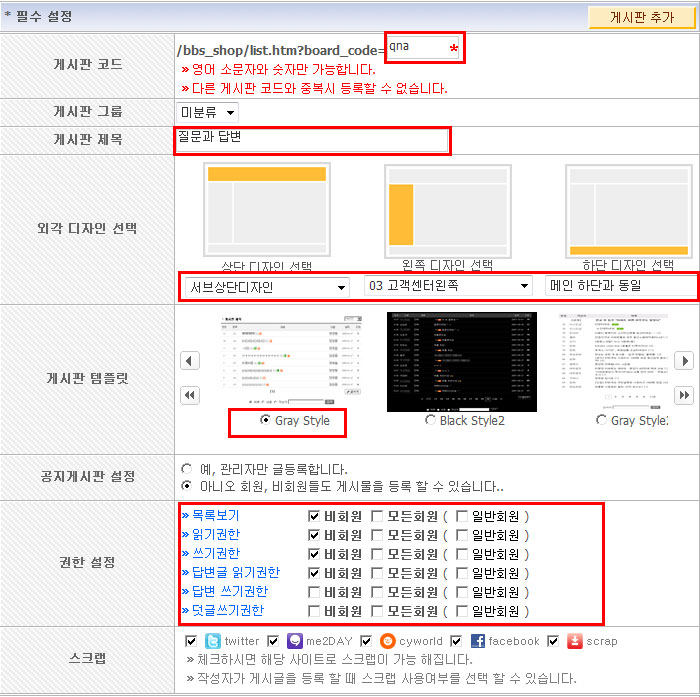The height and width of the screenshot is (697, 700).
Task: Check 일반회원 for 덧글쓰기권한
Action: (x=462, y=611)
